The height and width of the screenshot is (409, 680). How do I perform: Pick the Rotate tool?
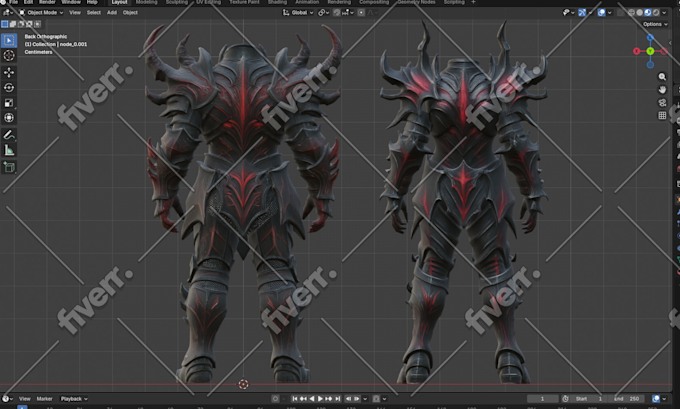(9, 88)
